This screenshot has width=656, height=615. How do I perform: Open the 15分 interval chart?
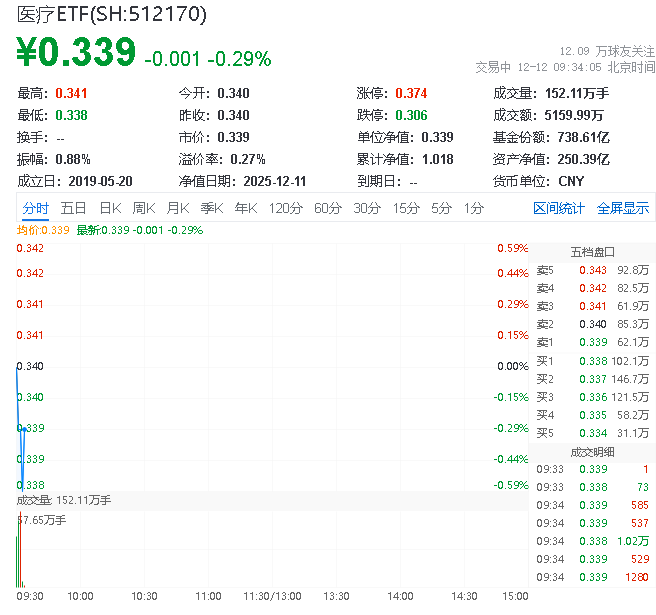pyautogui.click(x=406, y=208)
